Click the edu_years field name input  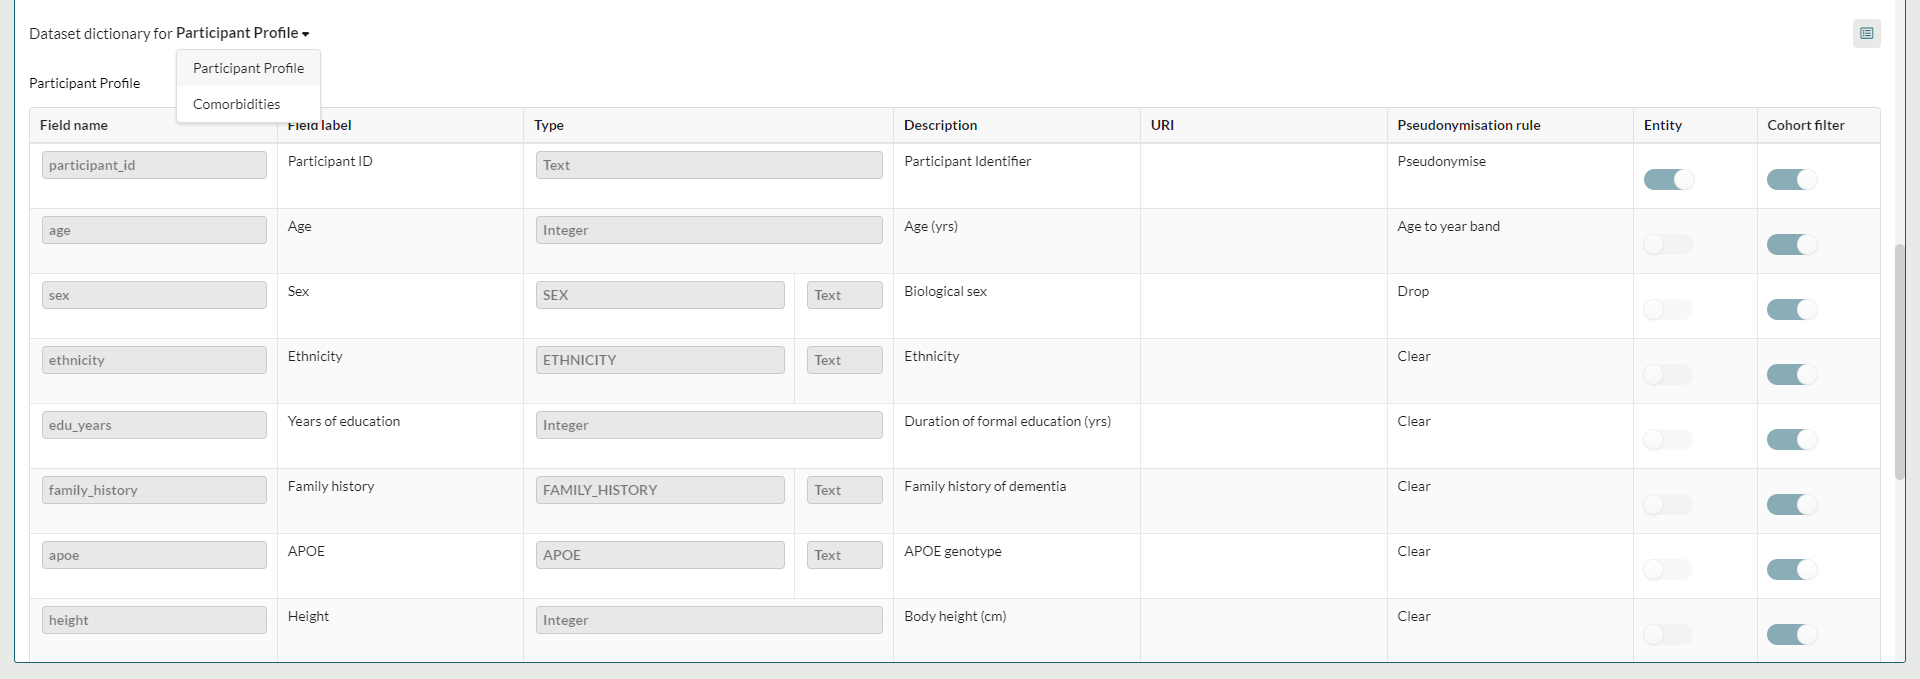(x=154, y=425)
